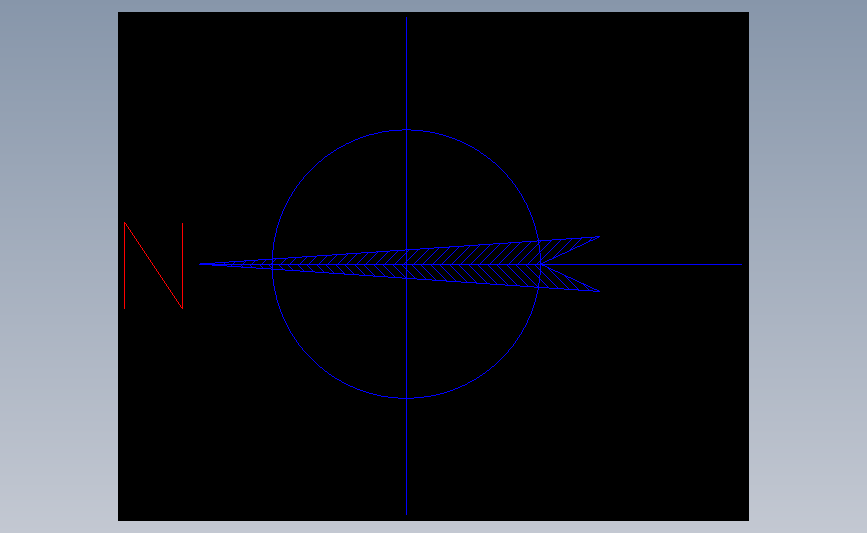Click the arrow's pointed tip beside the N
867x533 pixels.
pyautogui.click(x=201, y=264)
